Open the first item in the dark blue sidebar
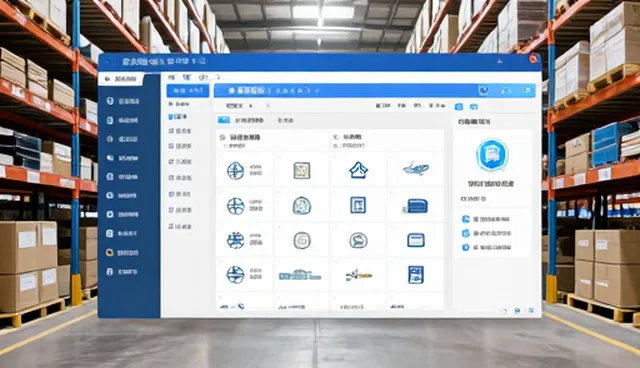This screenshot has width=640, height=368. 123,101
